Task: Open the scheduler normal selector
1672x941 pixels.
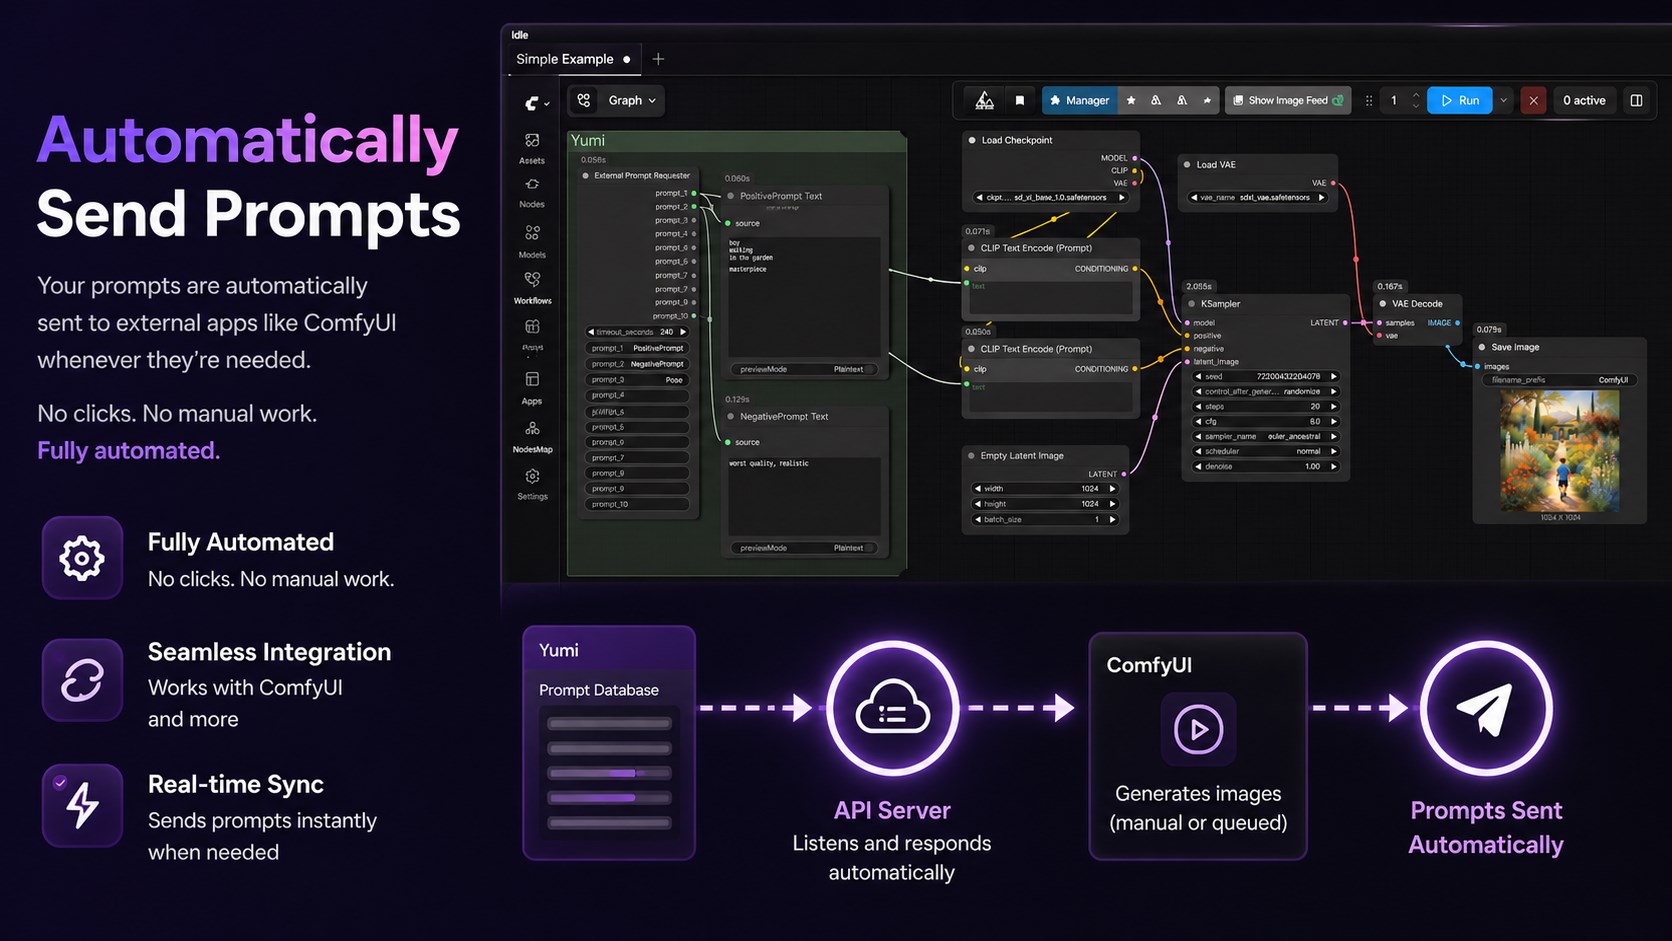Action: [x=1265, y=451]
